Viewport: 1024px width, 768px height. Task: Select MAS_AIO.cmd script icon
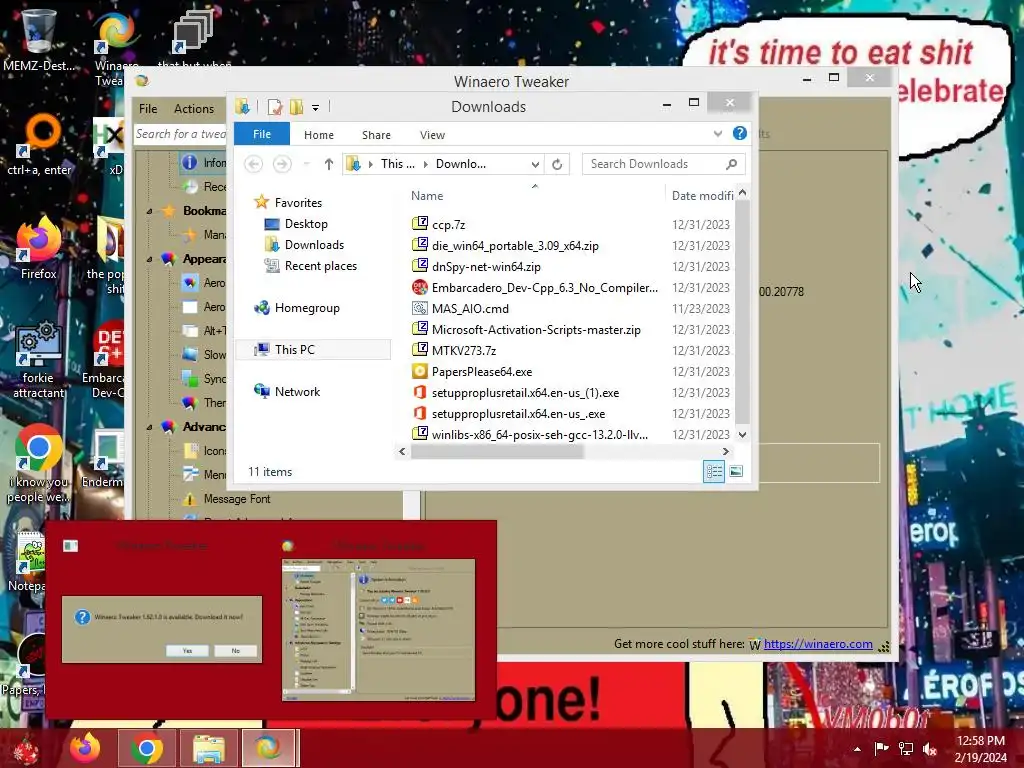[x=420, y=308]
